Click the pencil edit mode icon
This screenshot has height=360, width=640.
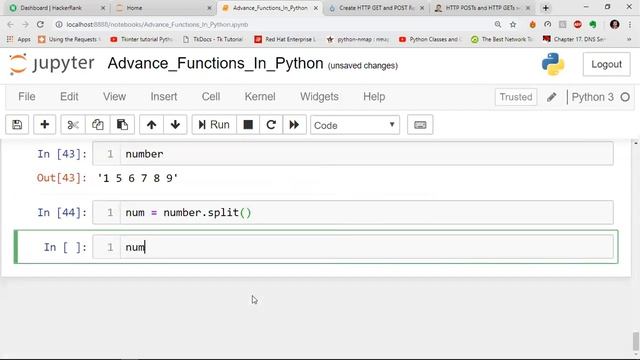click(x=552, y=97)
